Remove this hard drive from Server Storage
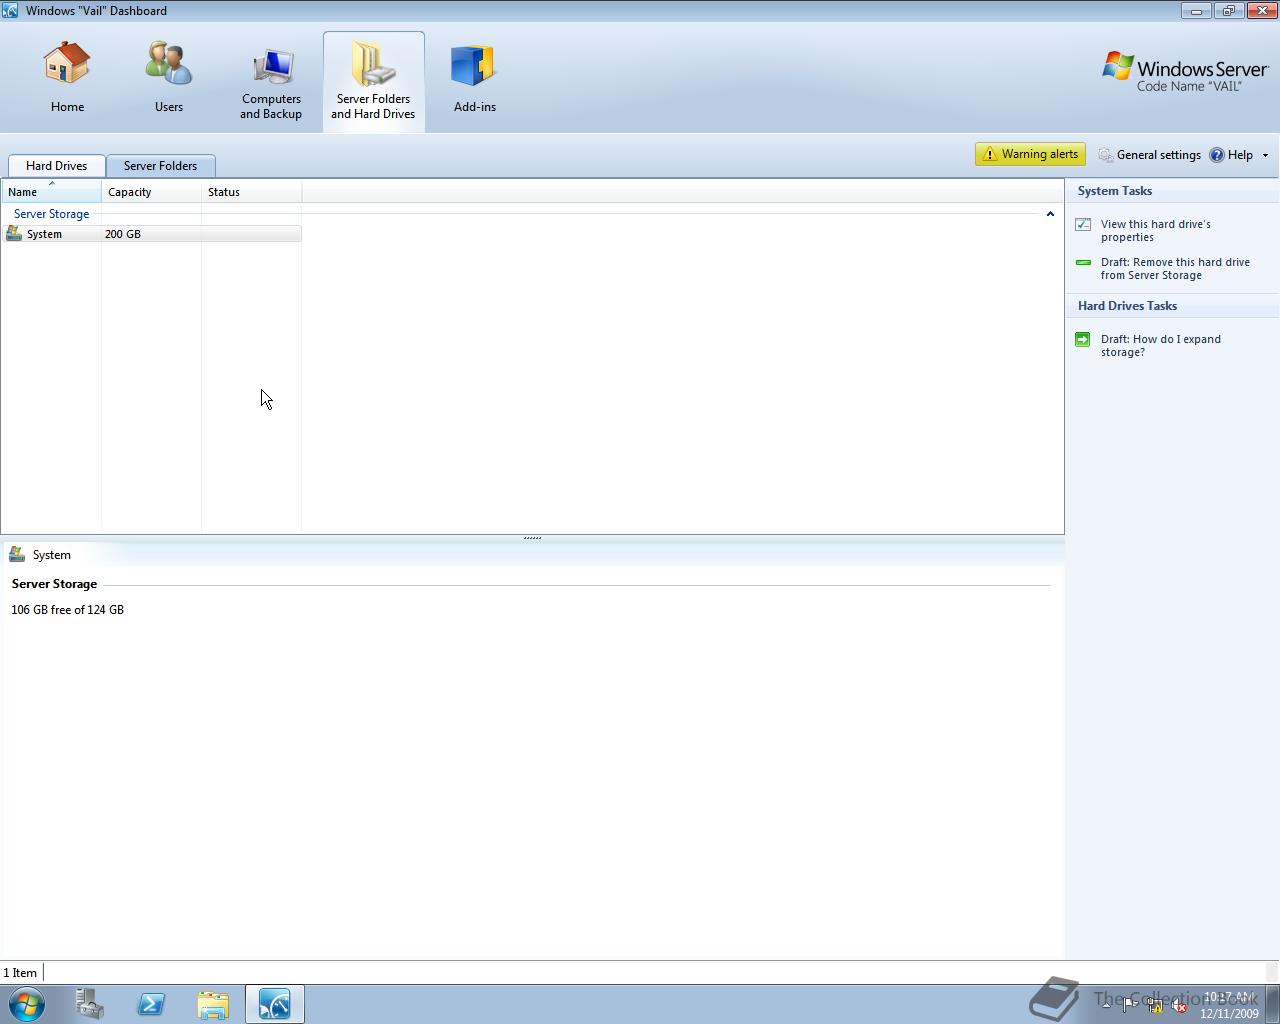This screenshot has width=1280, height=1024. point(1175,269)
